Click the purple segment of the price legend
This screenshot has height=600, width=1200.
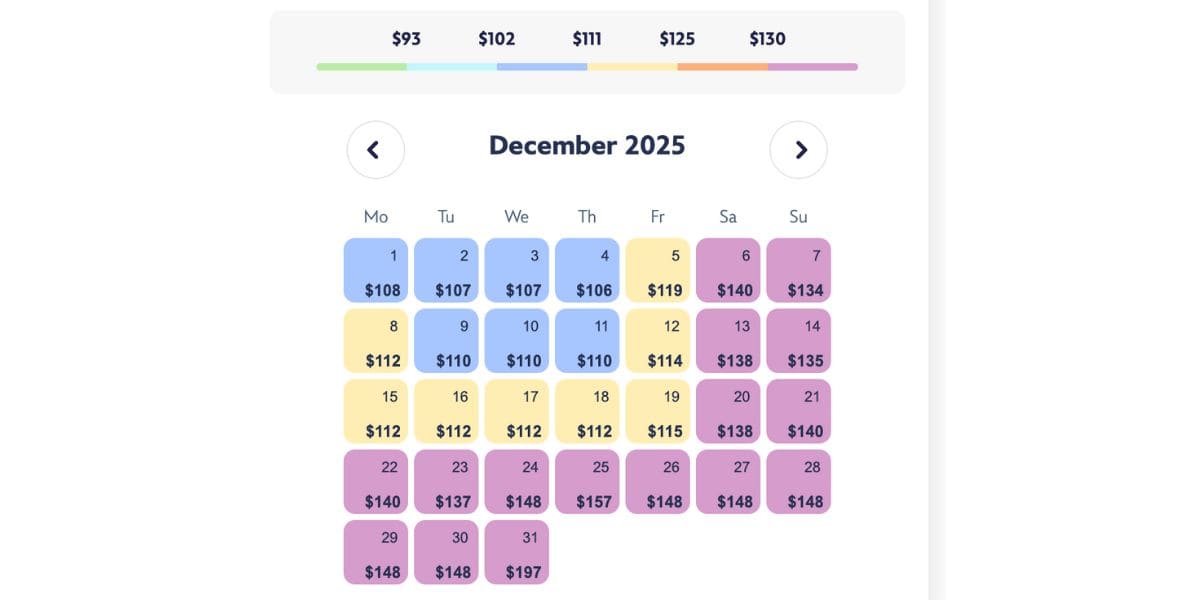pos(812,66)
